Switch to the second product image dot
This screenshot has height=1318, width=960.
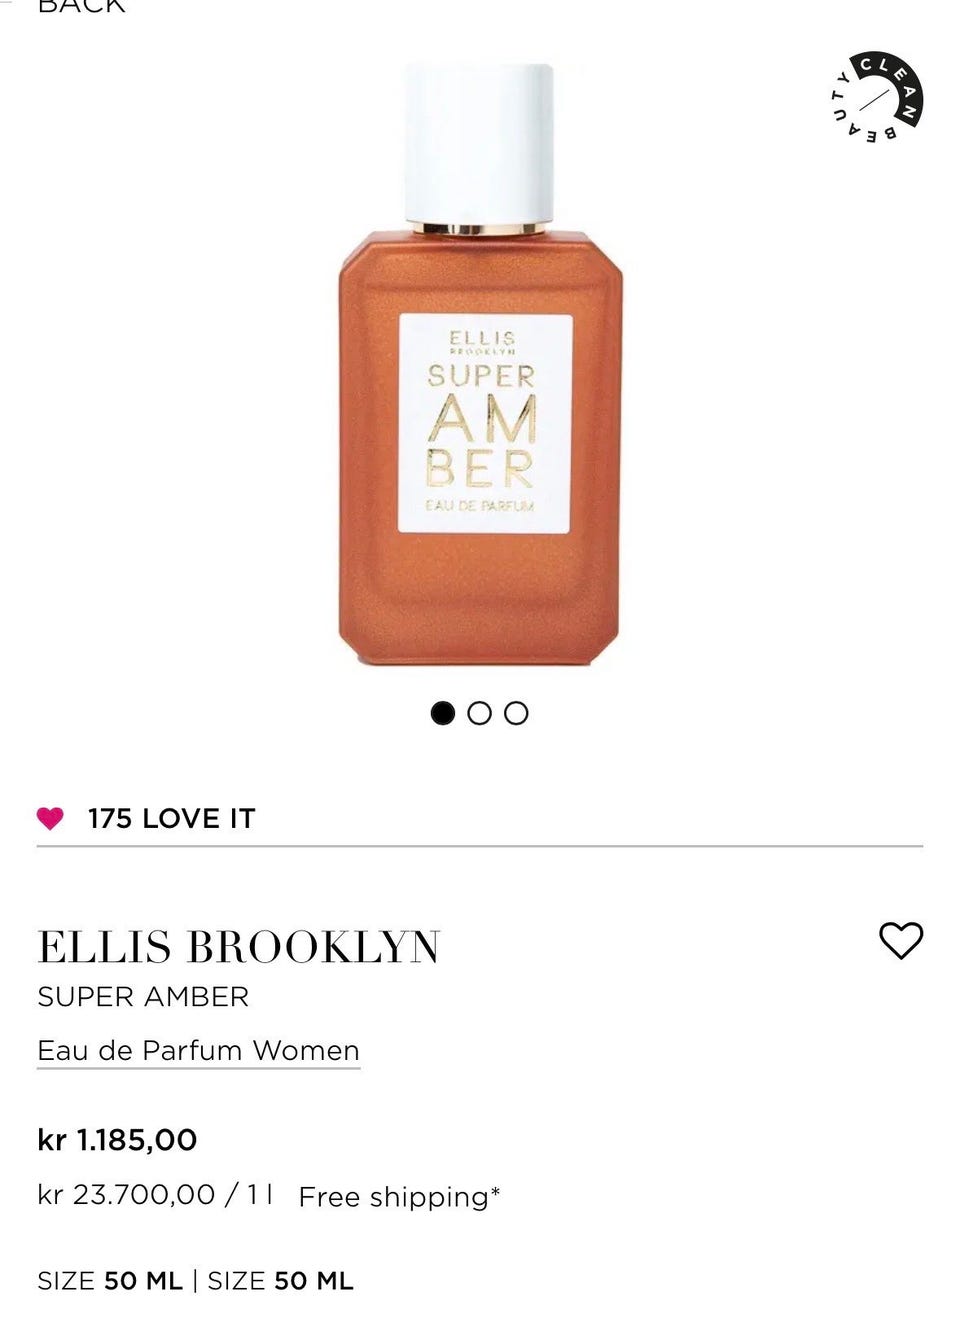(480, 713)
